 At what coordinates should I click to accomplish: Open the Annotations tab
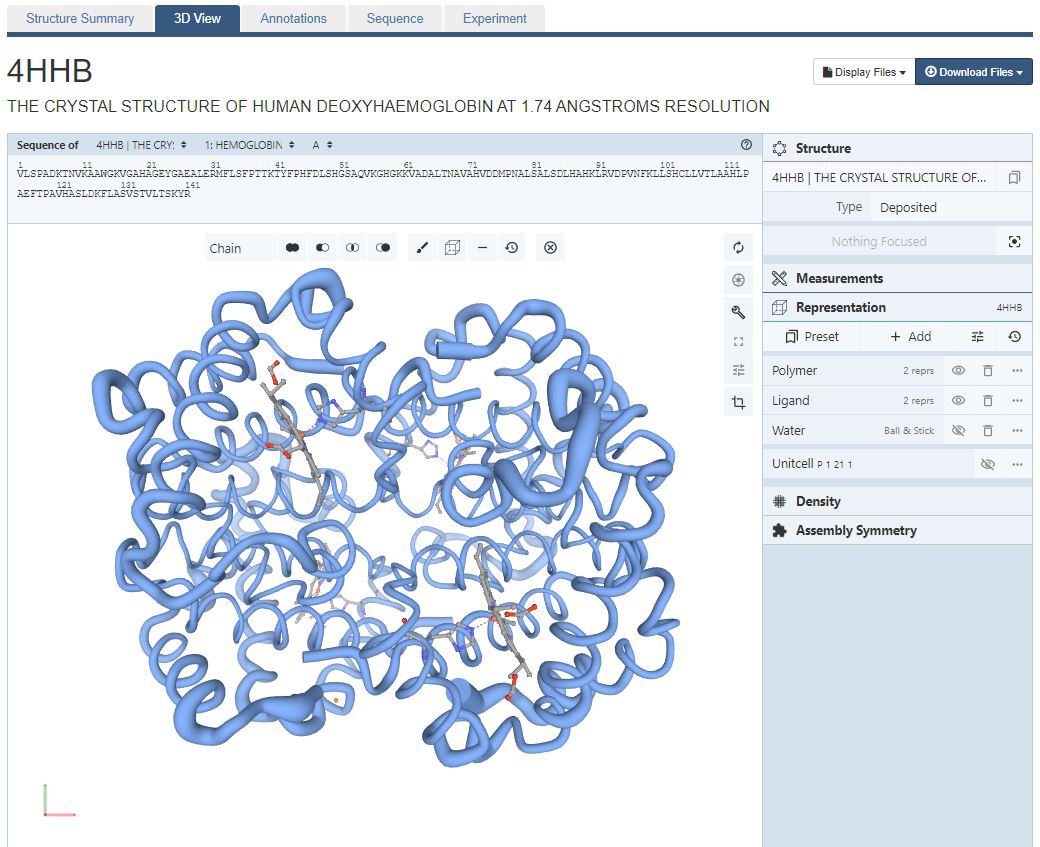click(x=293, y=18)
